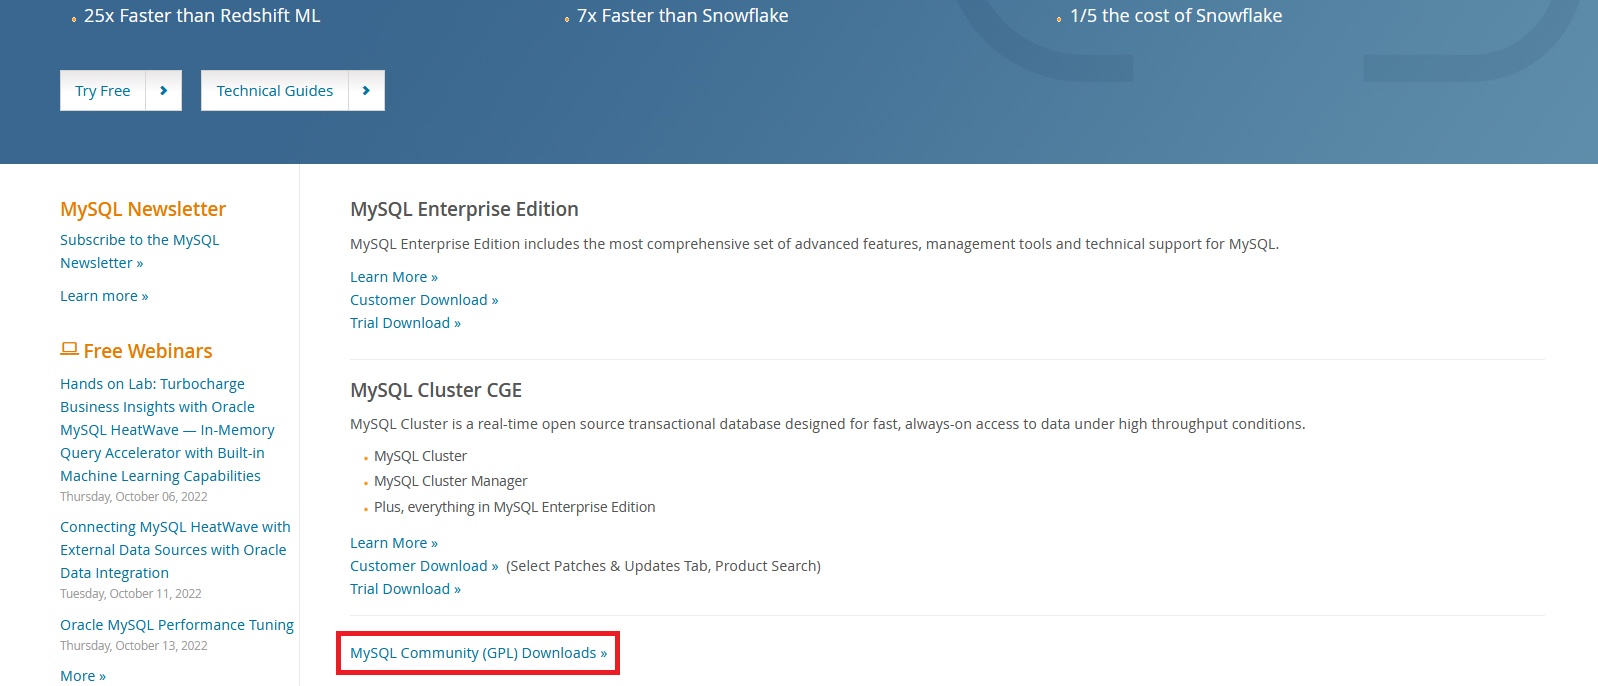Click the arrow icon beside Technical Guides
The width and height of the screenshot is (1598, 686).
367,90
